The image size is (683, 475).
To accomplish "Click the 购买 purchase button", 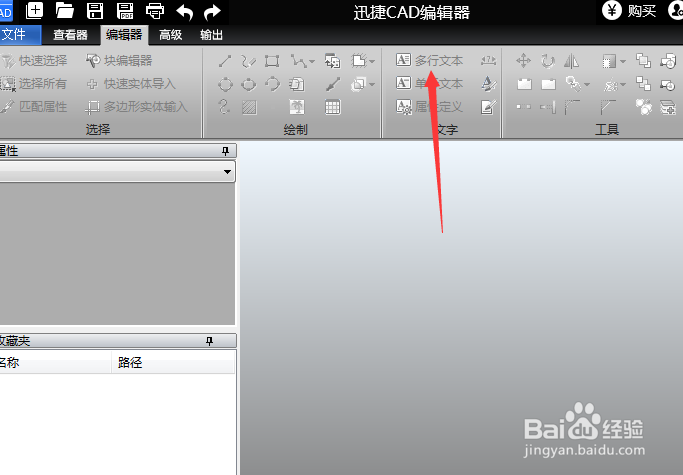I will 629,10.
